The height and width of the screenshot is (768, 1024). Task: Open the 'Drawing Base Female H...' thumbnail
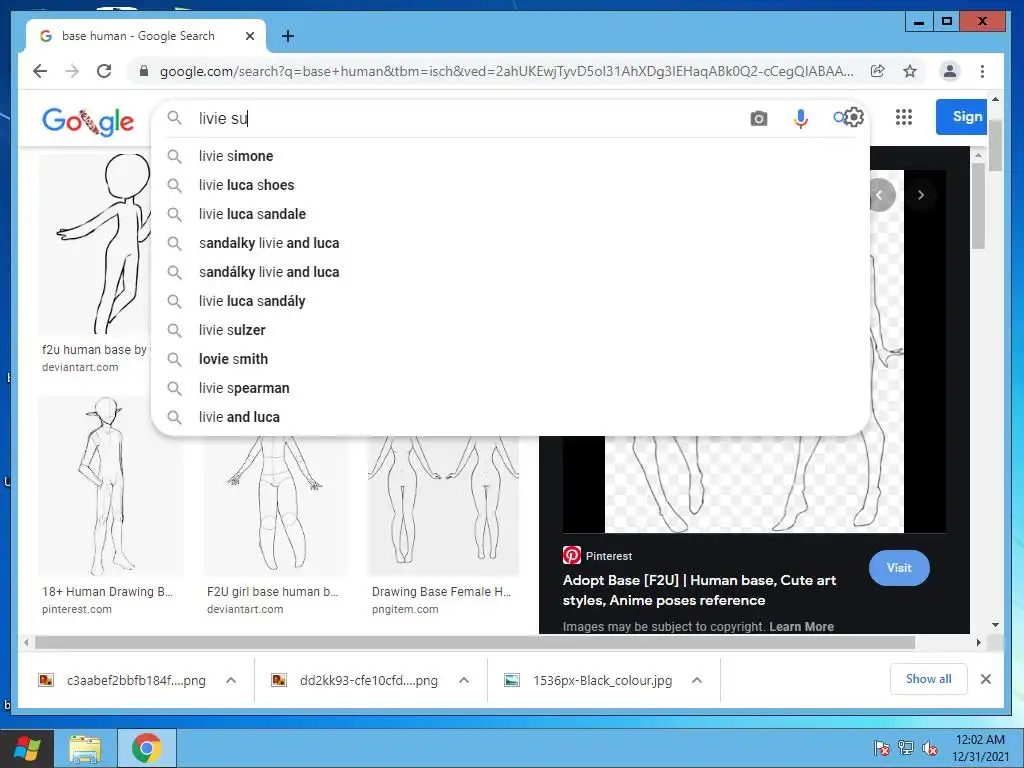443,506
